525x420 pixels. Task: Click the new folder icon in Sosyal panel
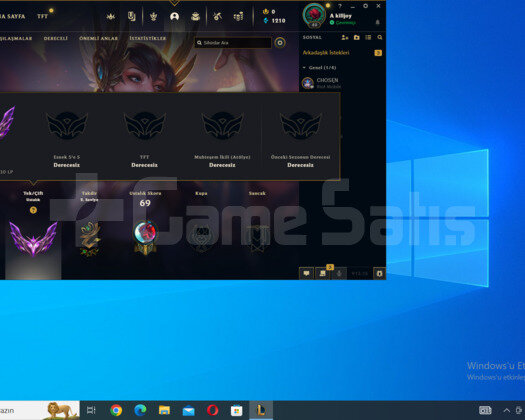coord(357,38)
